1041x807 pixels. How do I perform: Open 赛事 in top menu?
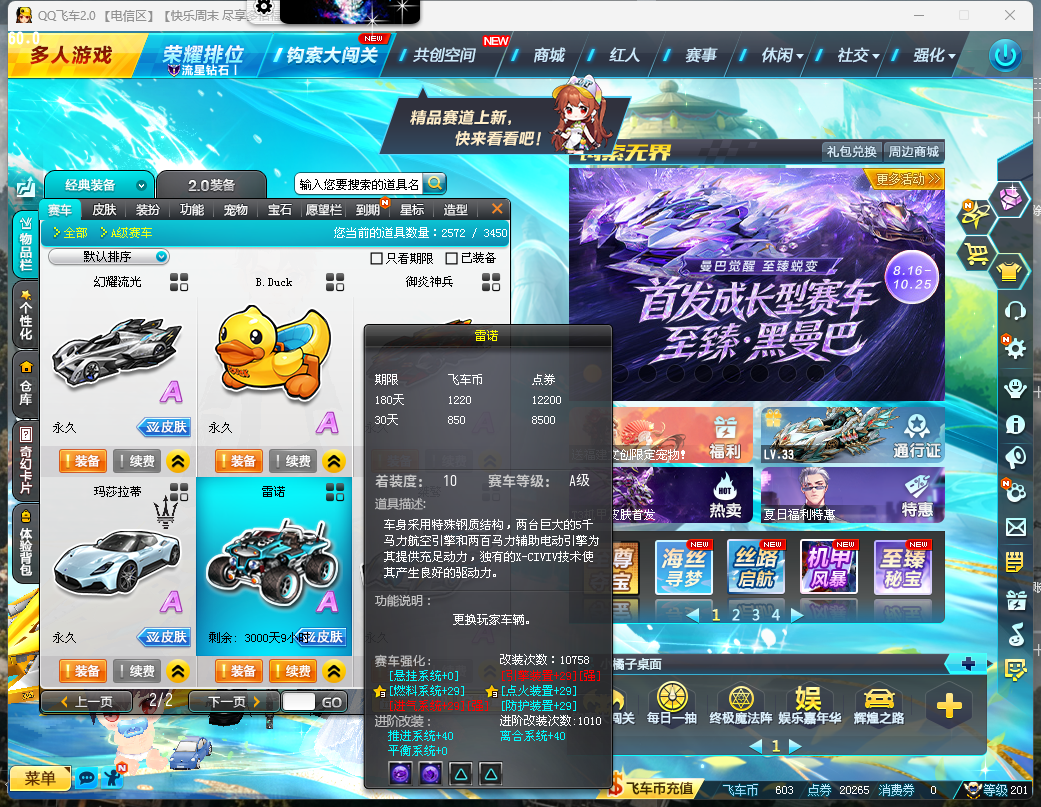click(701, 55)
